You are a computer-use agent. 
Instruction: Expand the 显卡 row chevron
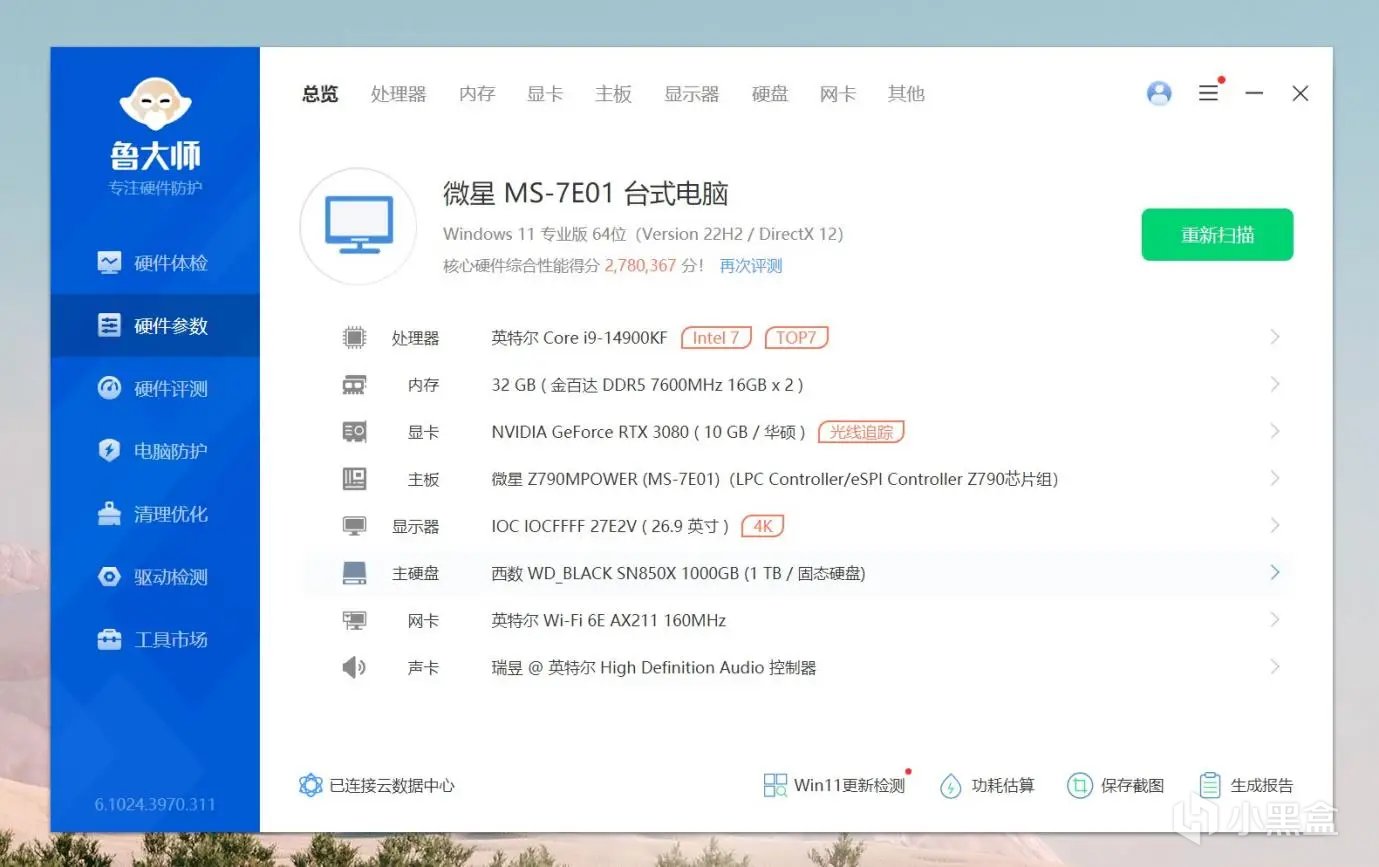[x=1275, y=431]
